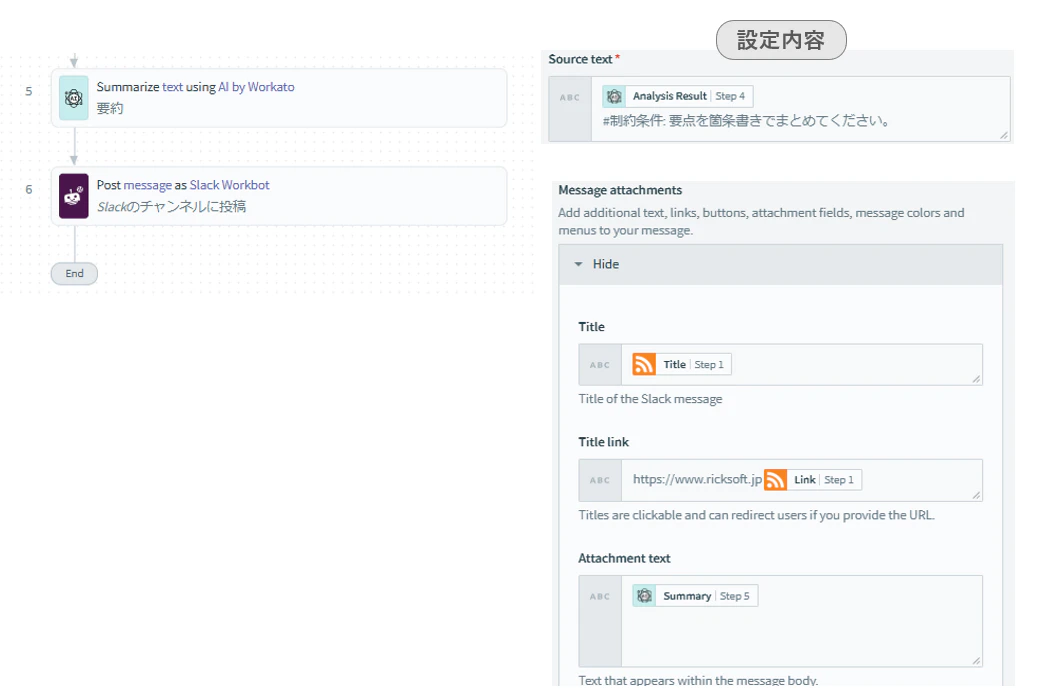The width and height of the screenshot is (1041, 692).
Task: Click the Slack Workbot step icon
Action: (74, 196)
